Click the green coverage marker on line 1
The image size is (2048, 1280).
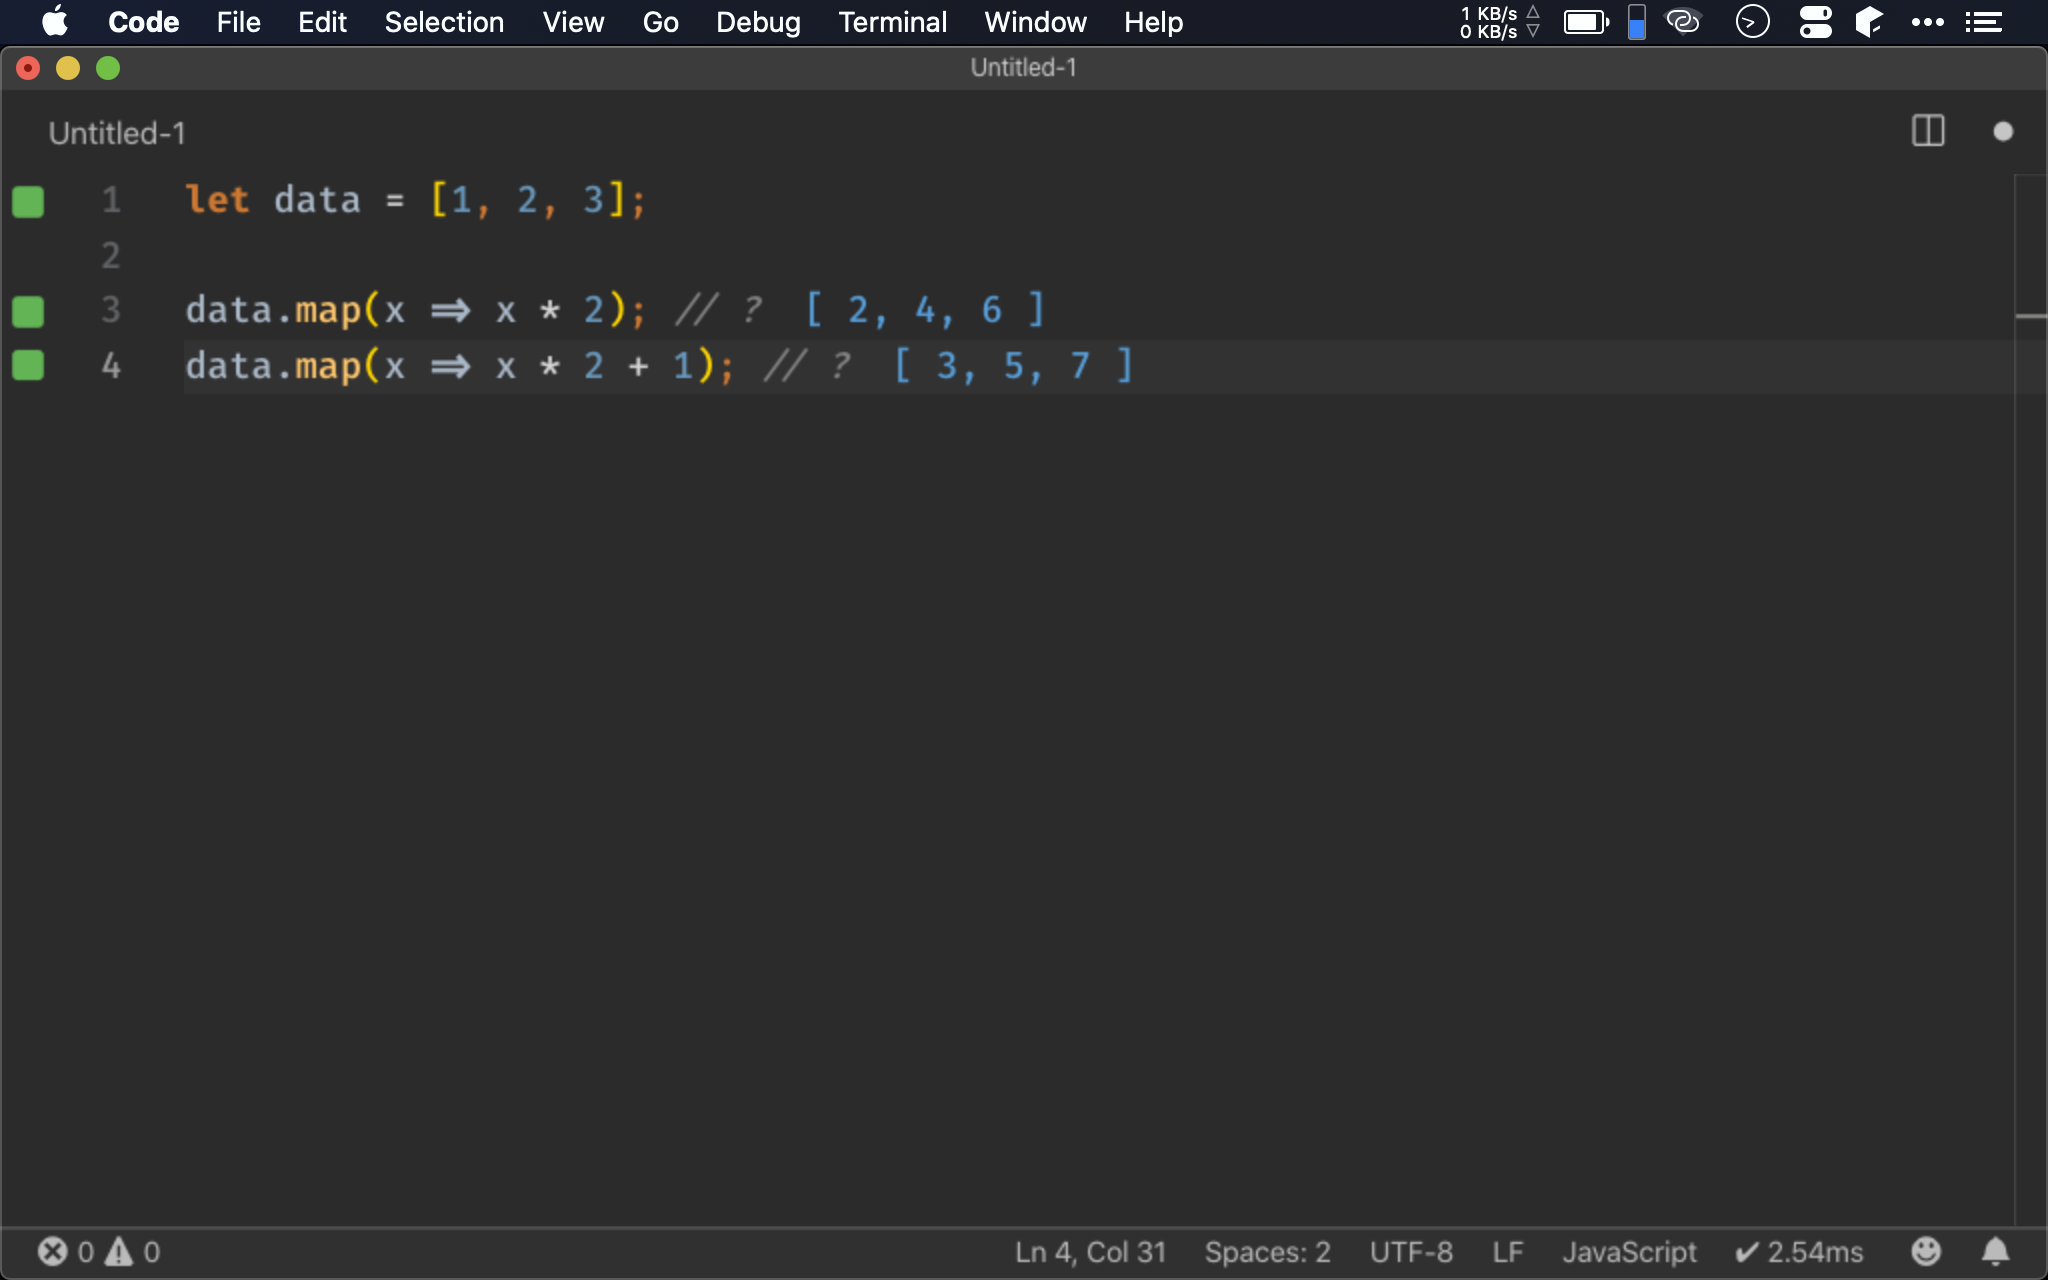pos(28,201)
